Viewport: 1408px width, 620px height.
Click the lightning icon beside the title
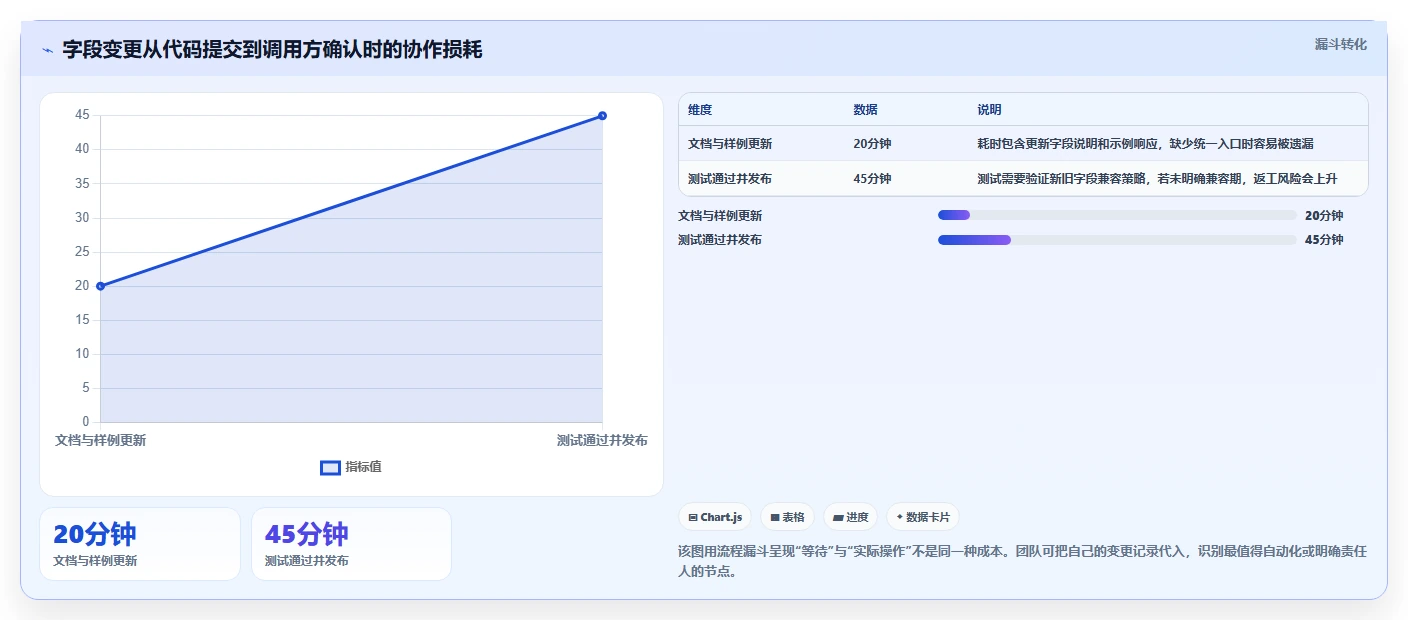coord(48,49)
